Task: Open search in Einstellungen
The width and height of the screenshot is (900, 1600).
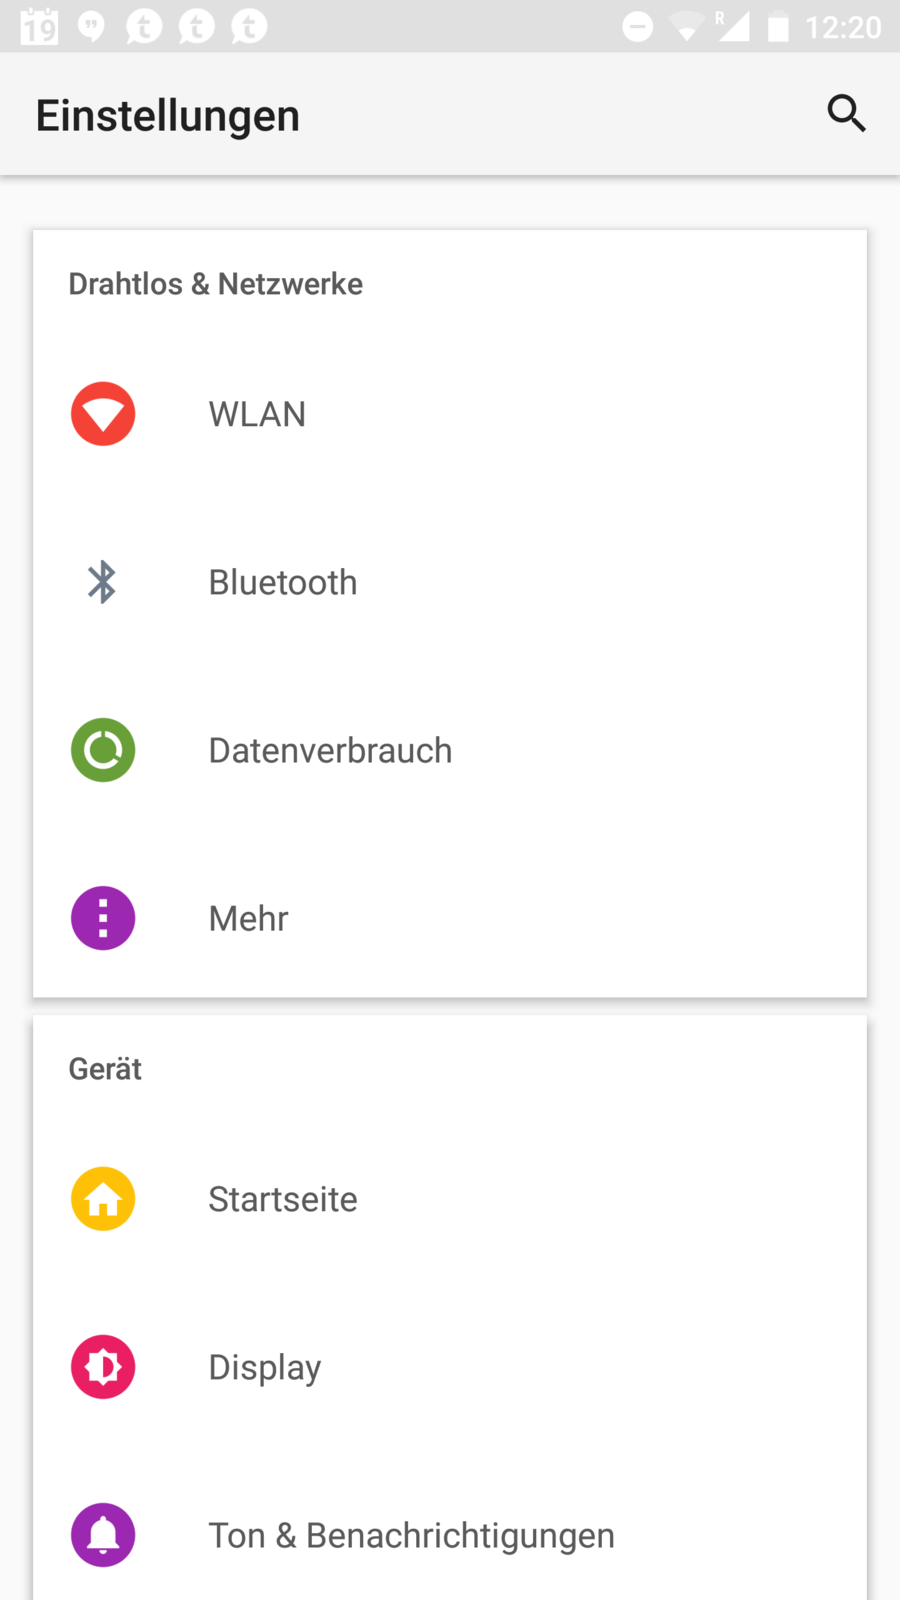Action: [846, 114]
